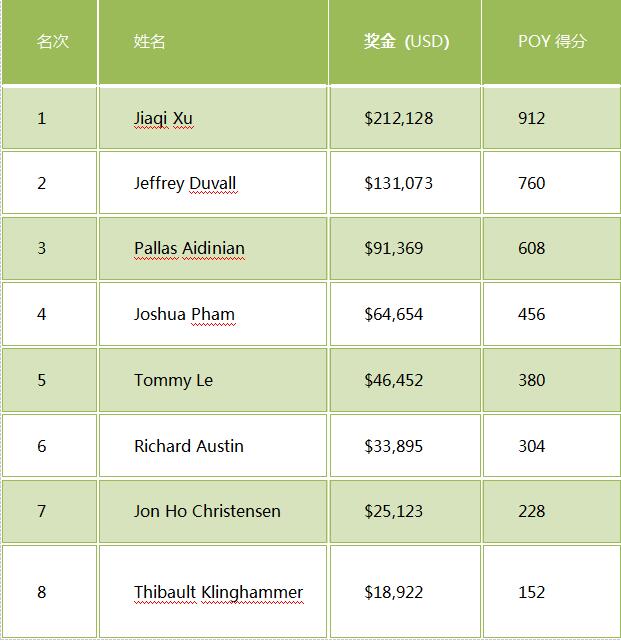Click the Jon Ho Christensen cell
Screen dimensions: 621x641
(x=213, y=511)
